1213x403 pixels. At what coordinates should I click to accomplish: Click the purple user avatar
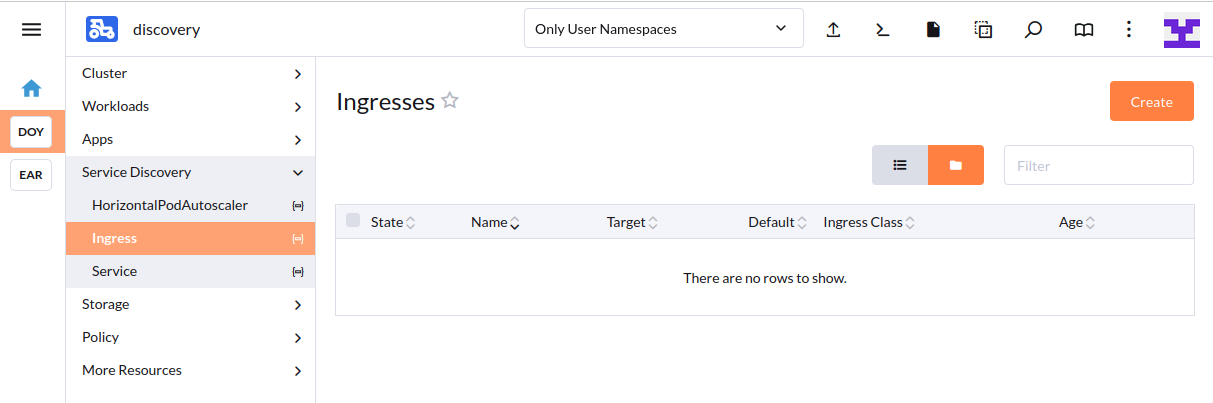click(1181, 30)
